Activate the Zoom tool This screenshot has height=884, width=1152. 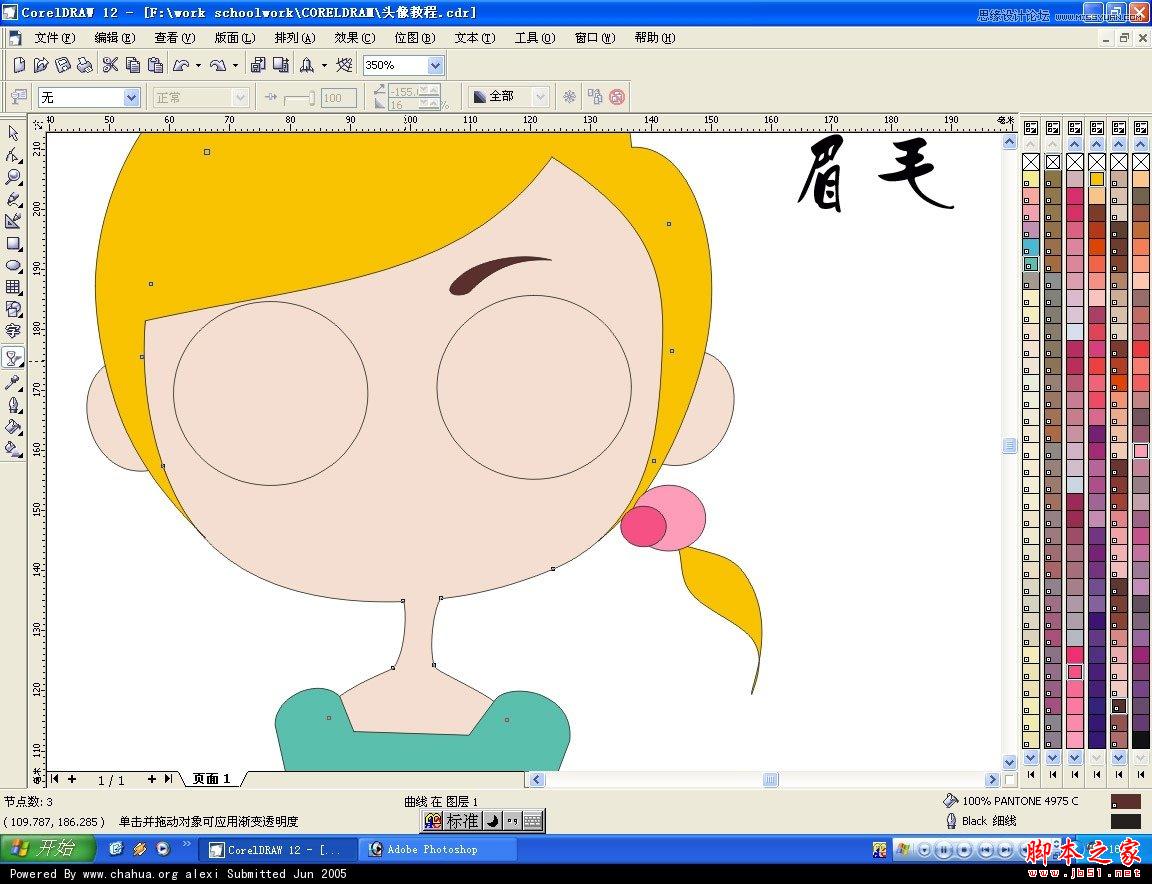point(14,177)
